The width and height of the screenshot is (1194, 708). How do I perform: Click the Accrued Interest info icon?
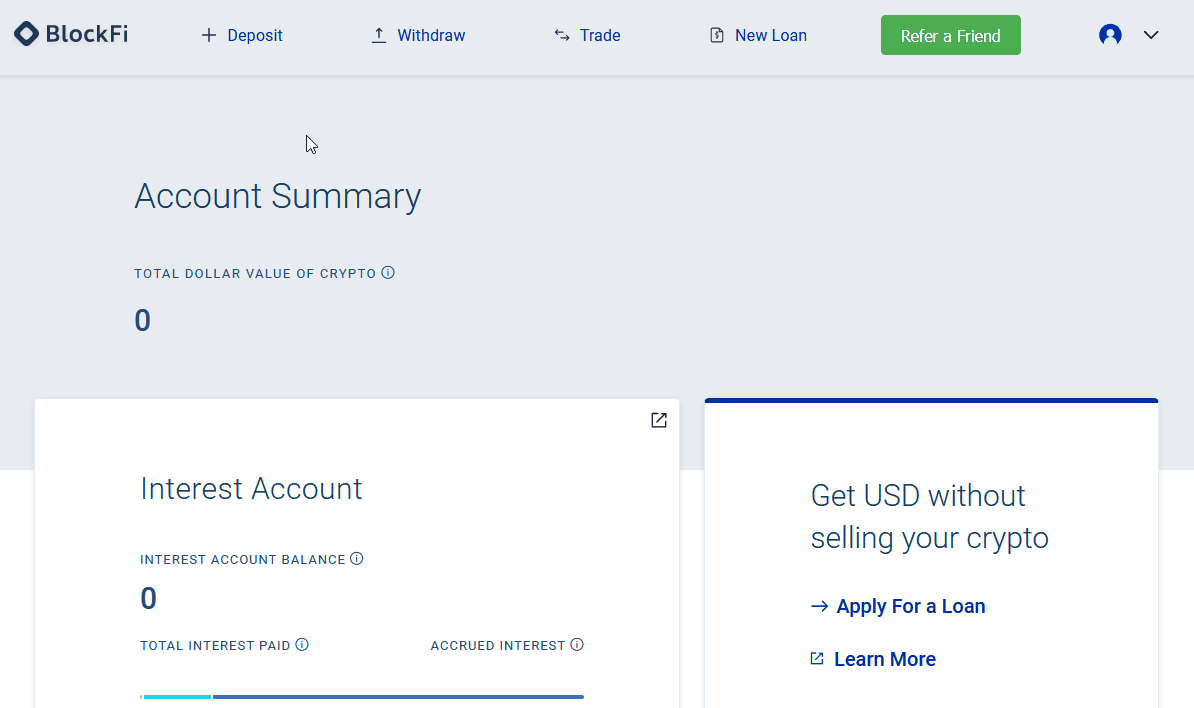pos(577,645)
